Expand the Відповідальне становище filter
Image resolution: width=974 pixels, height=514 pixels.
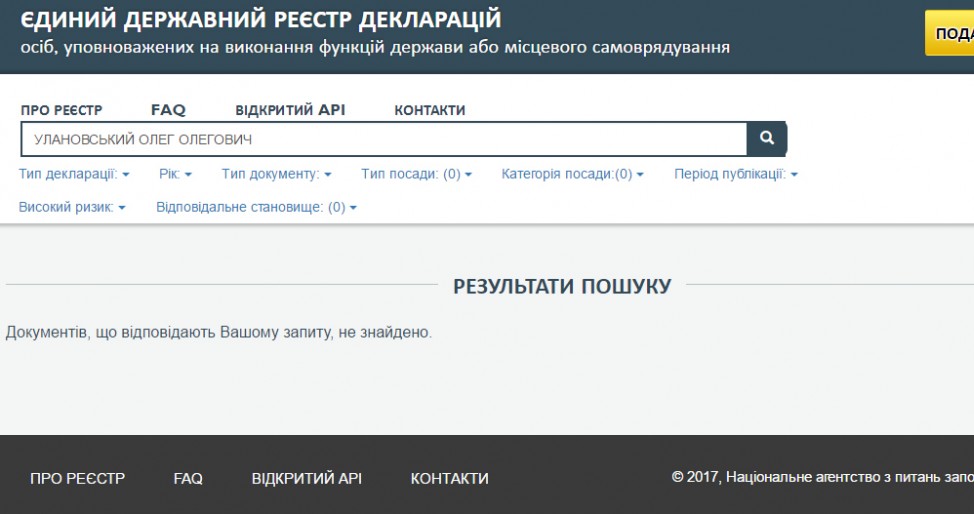[x=256, y=207]
